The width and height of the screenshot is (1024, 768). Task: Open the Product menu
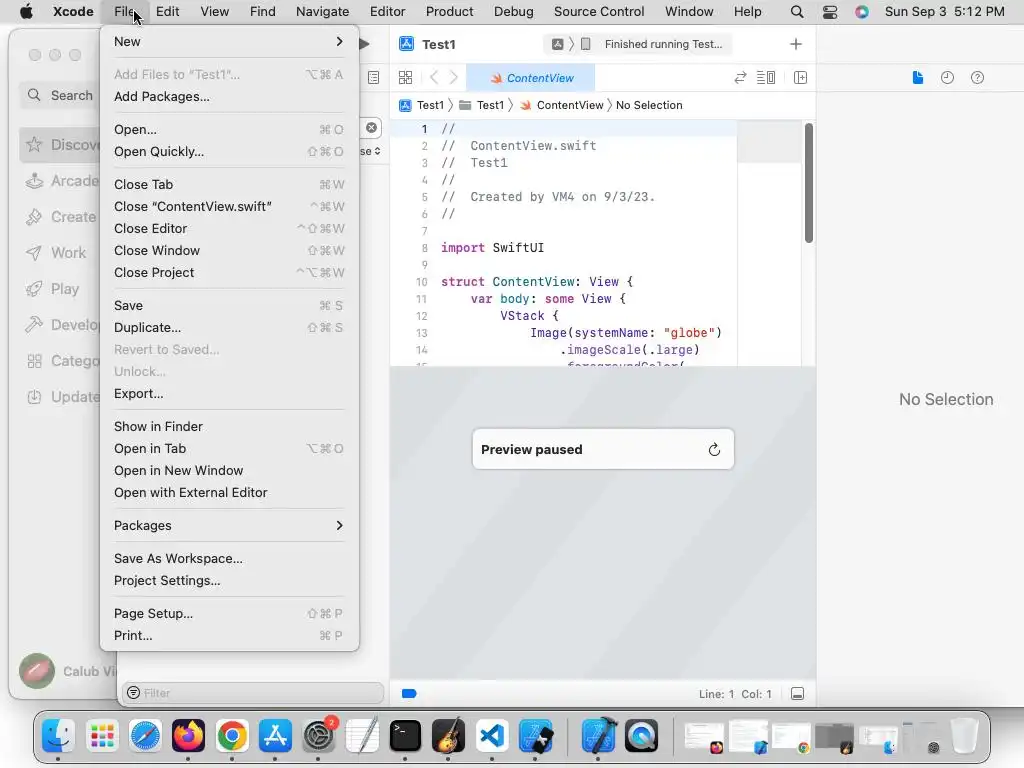pos(449,12)
